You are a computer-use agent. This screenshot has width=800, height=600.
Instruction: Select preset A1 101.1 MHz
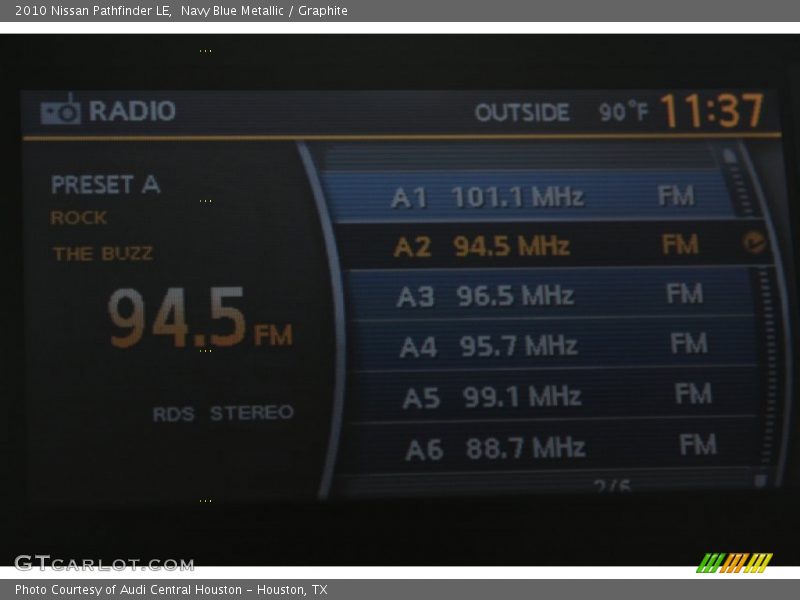point(531,196)
